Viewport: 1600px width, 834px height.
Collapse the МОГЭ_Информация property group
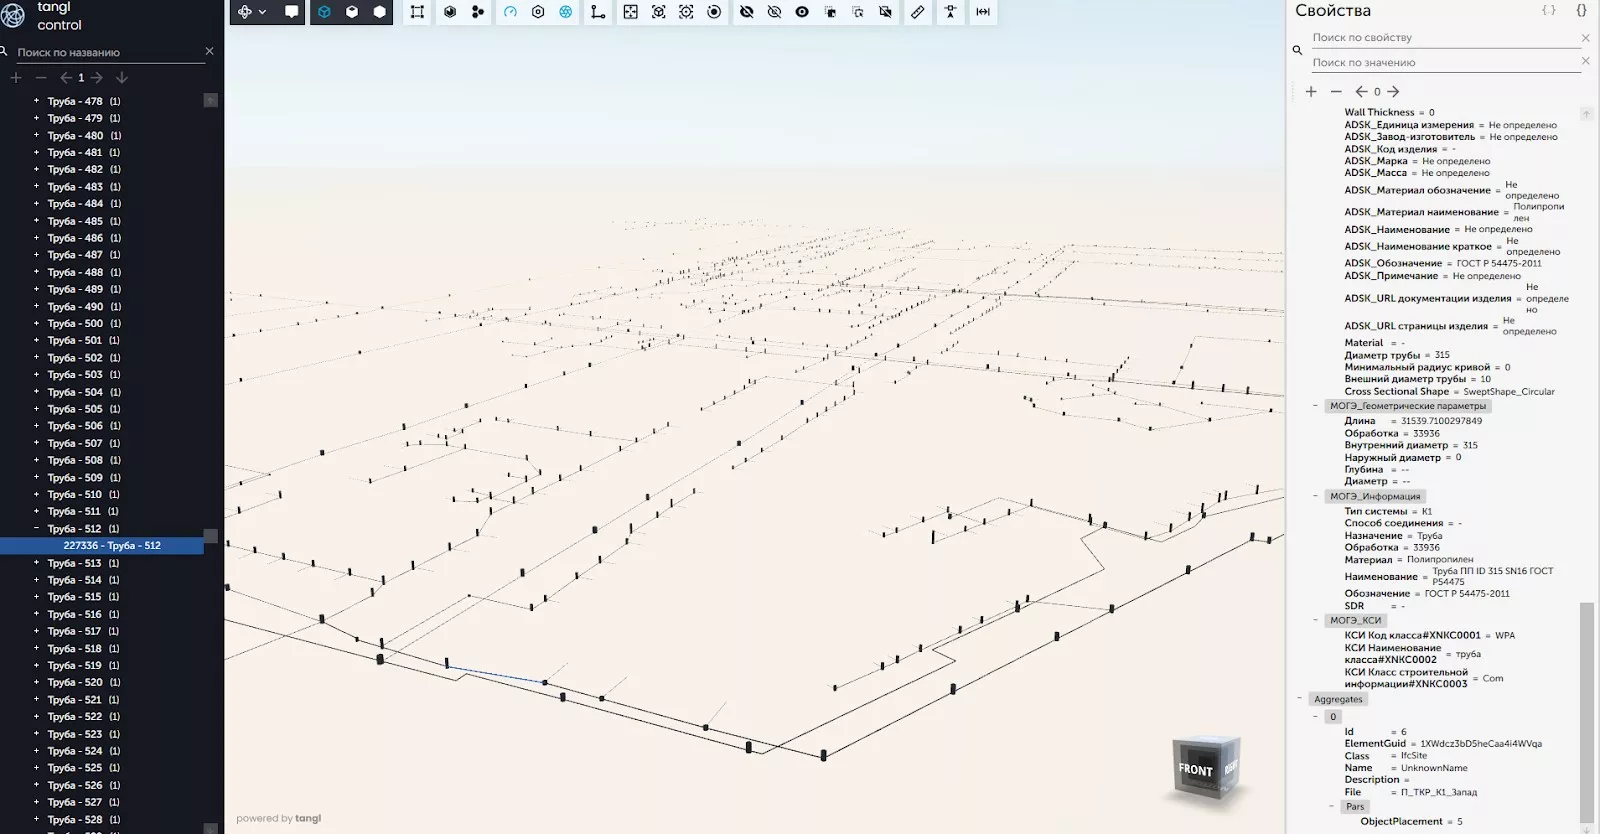pyautogui.click(x=1315, y=496)
